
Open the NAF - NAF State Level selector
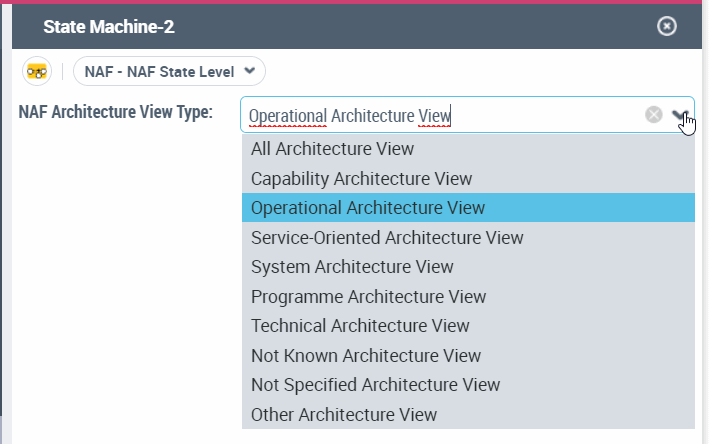tap(160, 72)
